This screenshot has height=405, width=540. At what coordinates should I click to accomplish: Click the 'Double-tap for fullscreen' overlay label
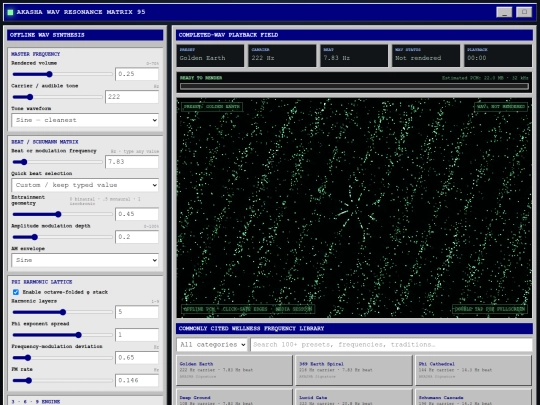(490, 309)
